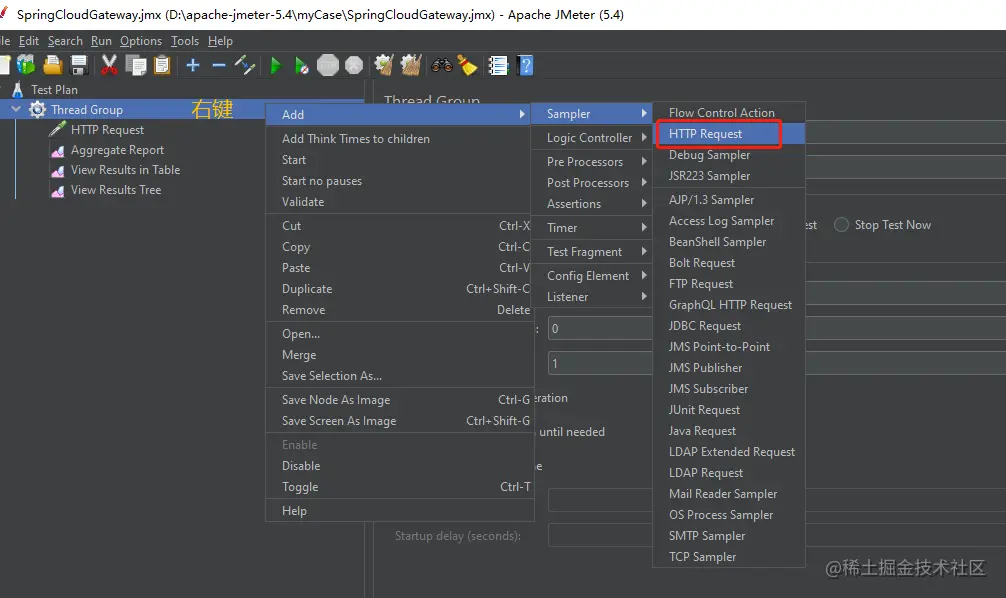Click the Toggle enable/disable toolbar icon

tap(245, 65)
